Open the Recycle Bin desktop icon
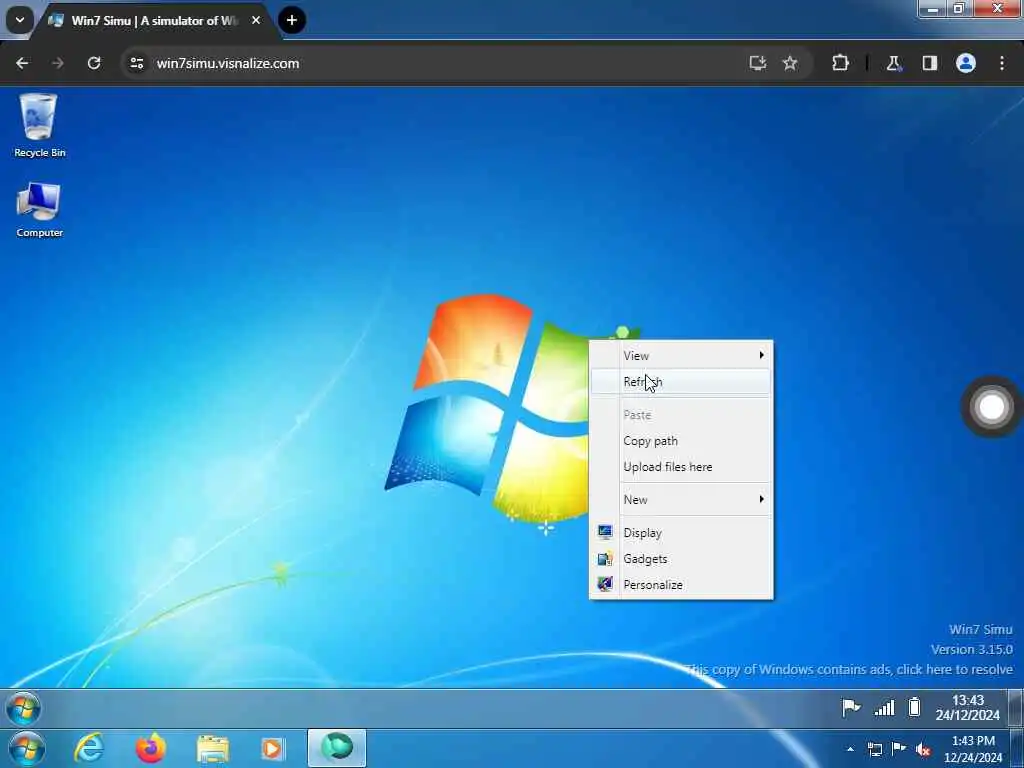 [x=39, y=125]
